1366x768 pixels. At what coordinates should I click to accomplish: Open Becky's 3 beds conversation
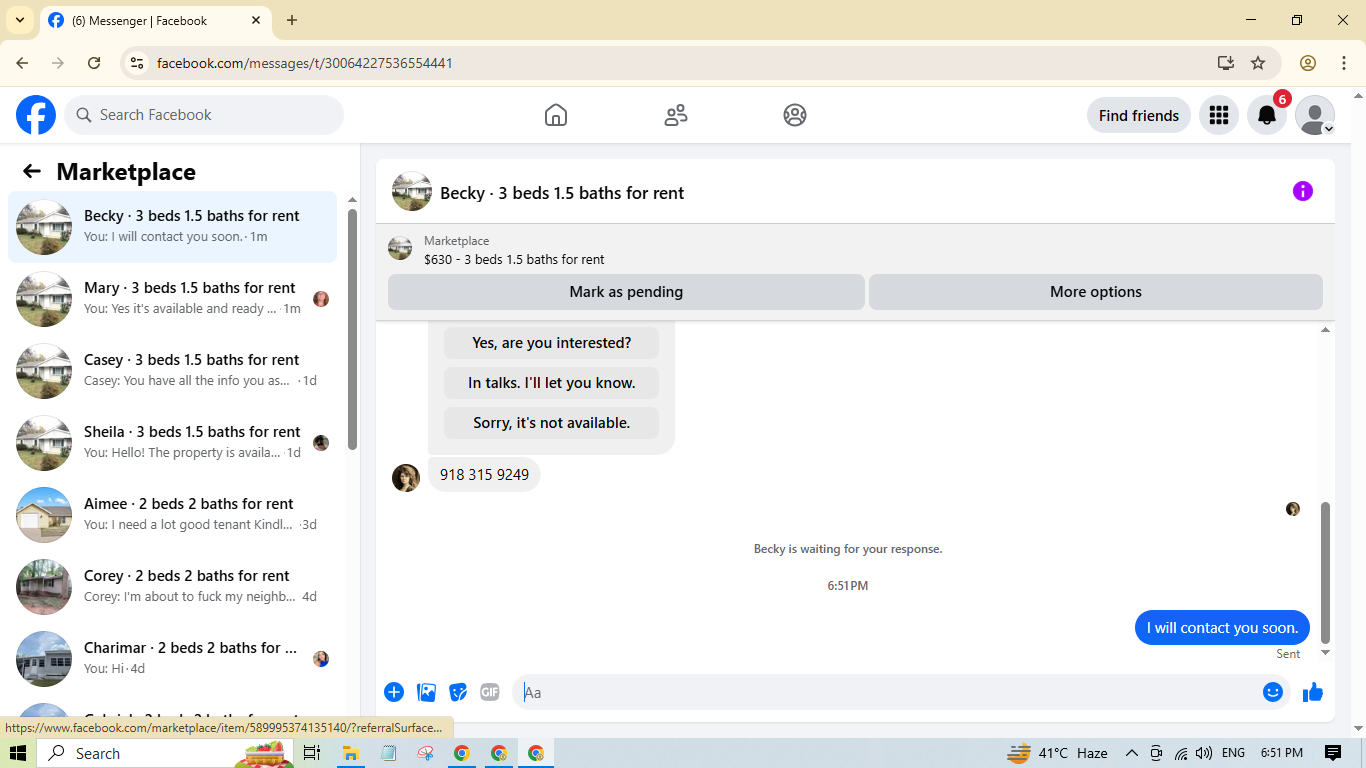172,227
